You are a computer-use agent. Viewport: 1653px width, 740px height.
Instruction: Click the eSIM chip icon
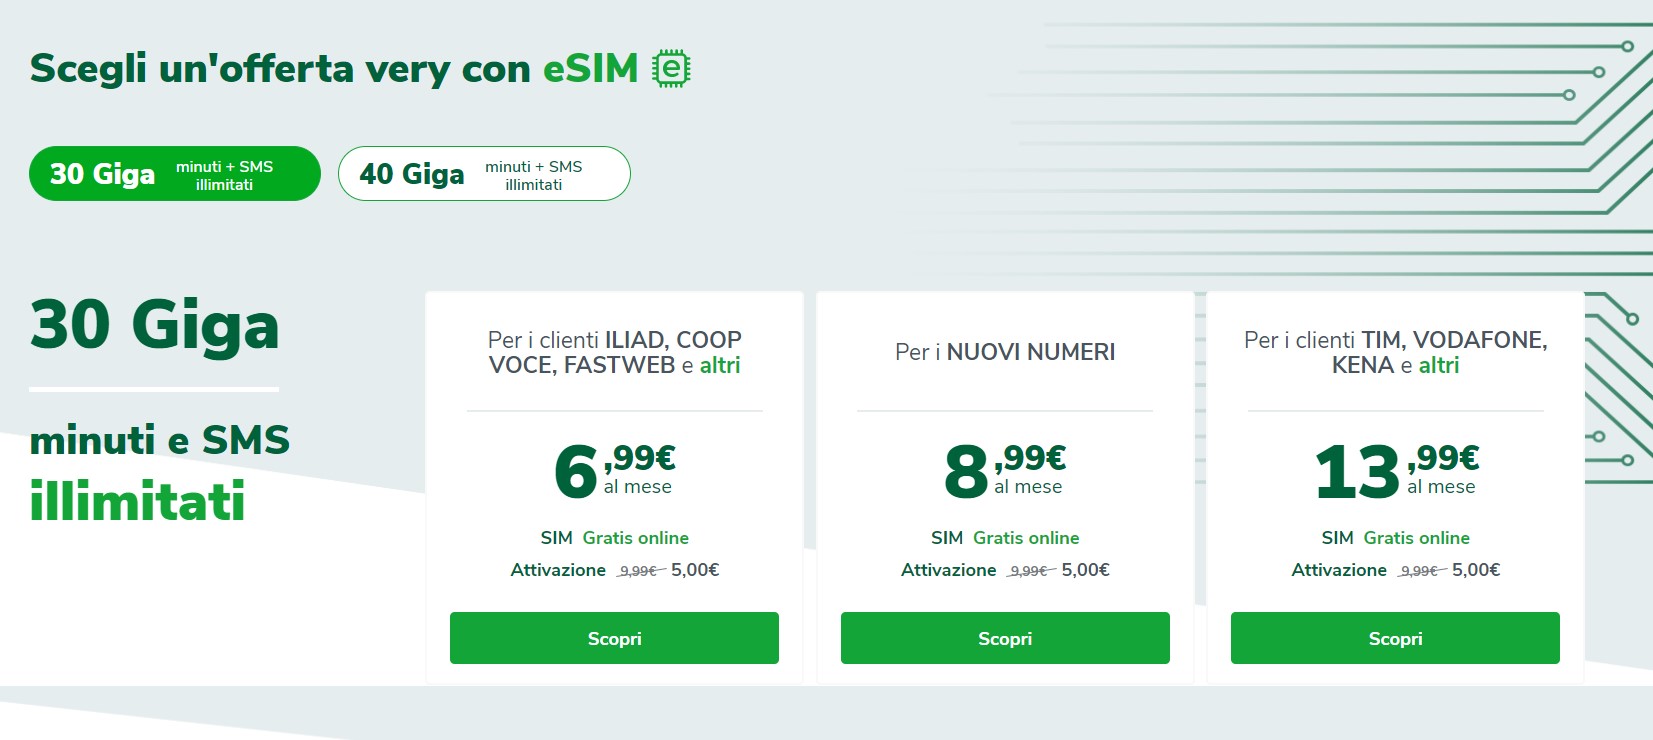(671, 69)
